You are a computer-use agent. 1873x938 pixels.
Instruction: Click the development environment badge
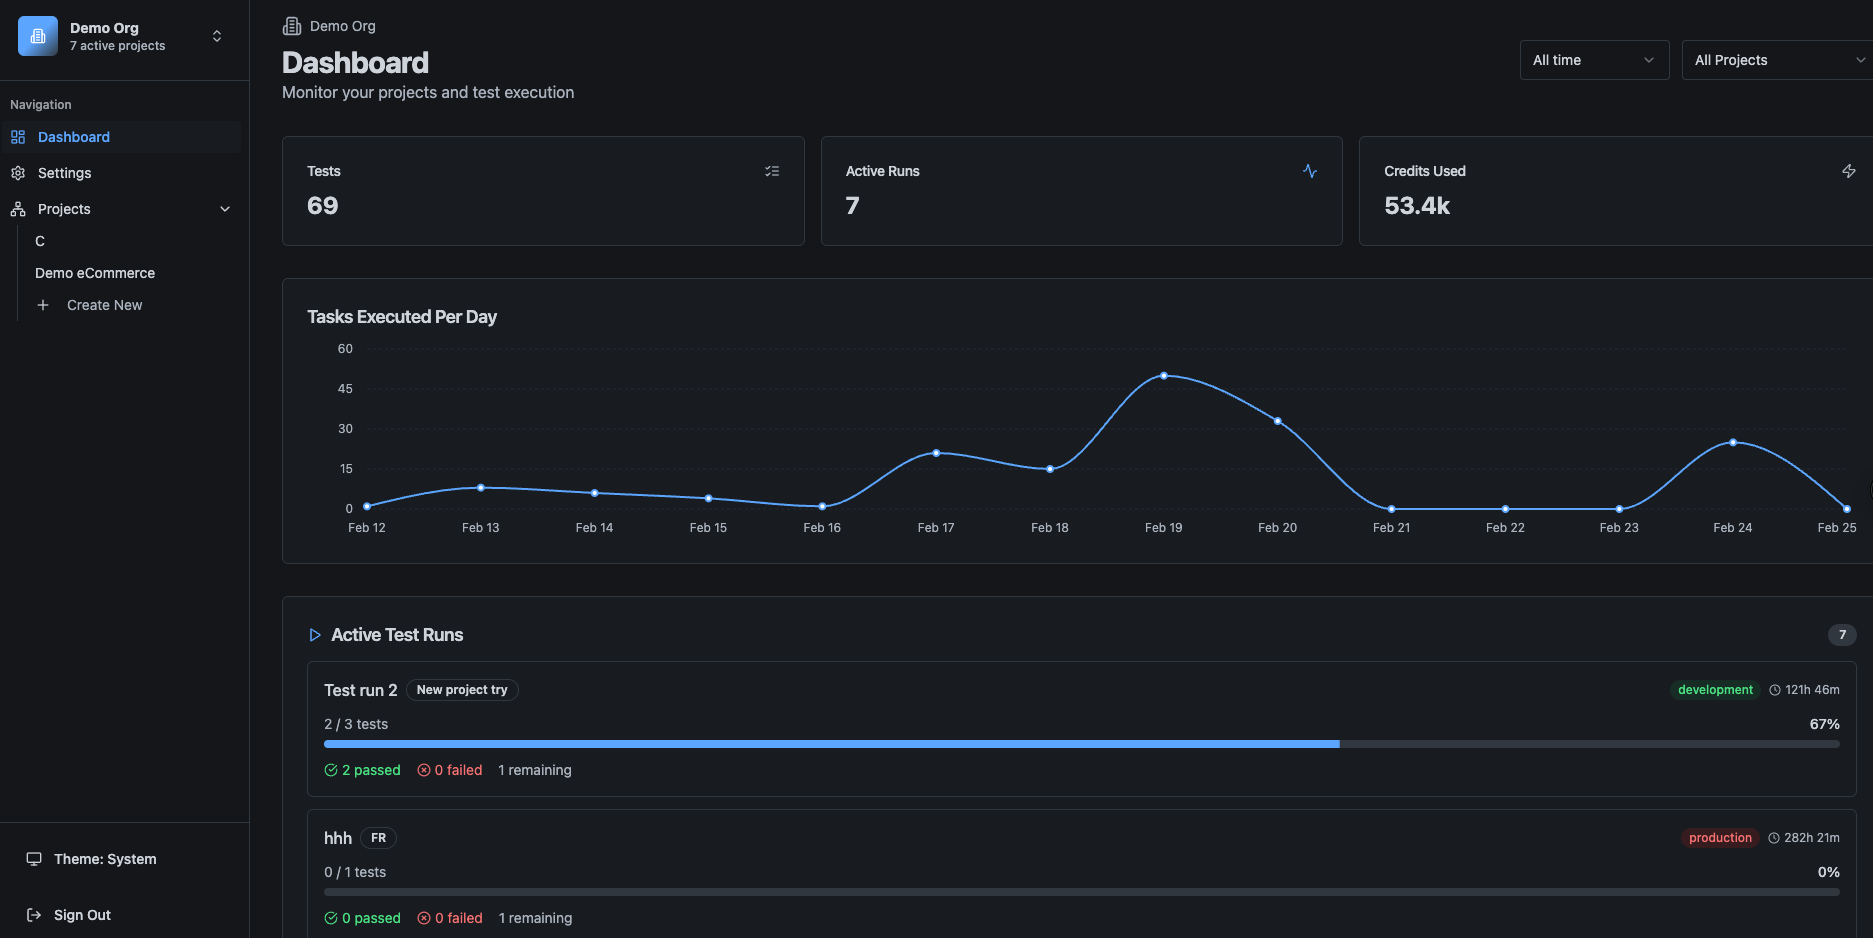(1714, 689)
